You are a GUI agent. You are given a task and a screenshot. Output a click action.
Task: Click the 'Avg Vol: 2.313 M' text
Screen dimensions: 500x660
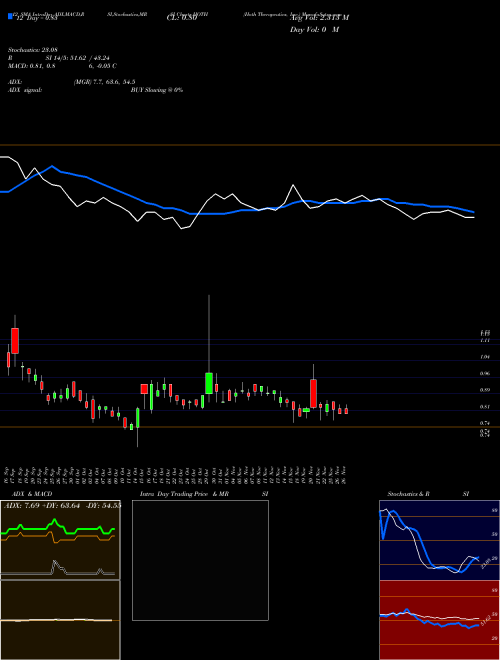click(x=319, y=18)
